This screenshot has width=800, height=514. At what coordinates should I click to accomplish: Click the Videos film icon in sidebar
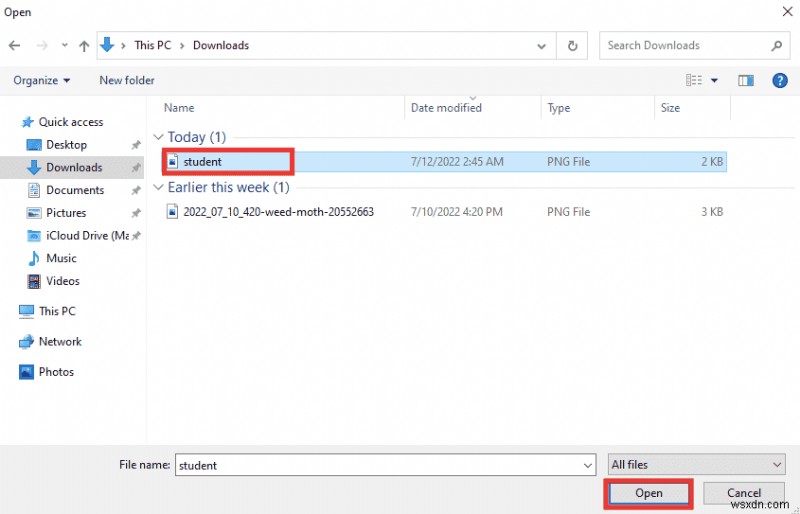coord(34,281)
